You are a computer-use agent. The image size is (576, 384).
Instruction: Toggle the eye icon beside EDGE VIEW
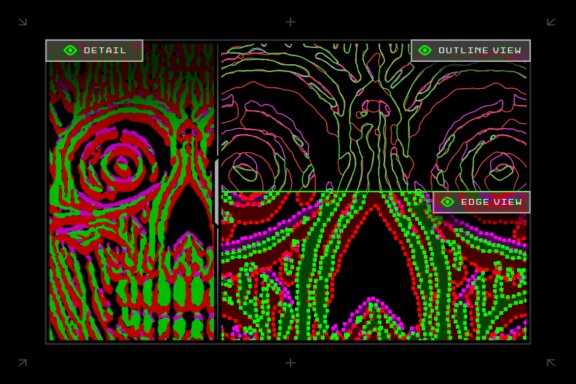pyautogui.click(x=447, y=202)
